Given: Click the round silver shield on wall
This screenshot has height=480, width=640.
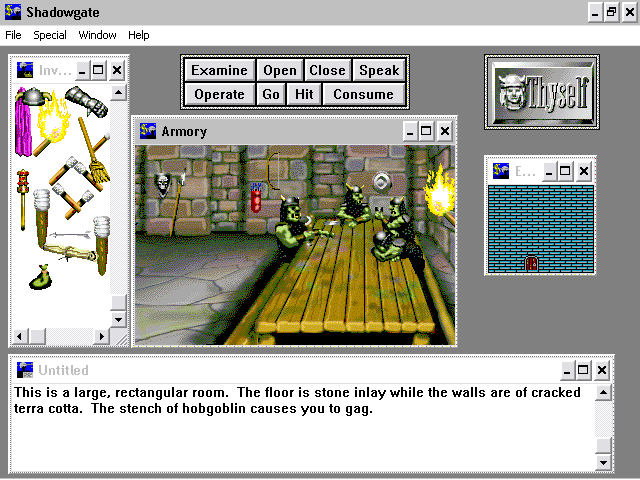Looking at the screenshot, I should point(382,182).
